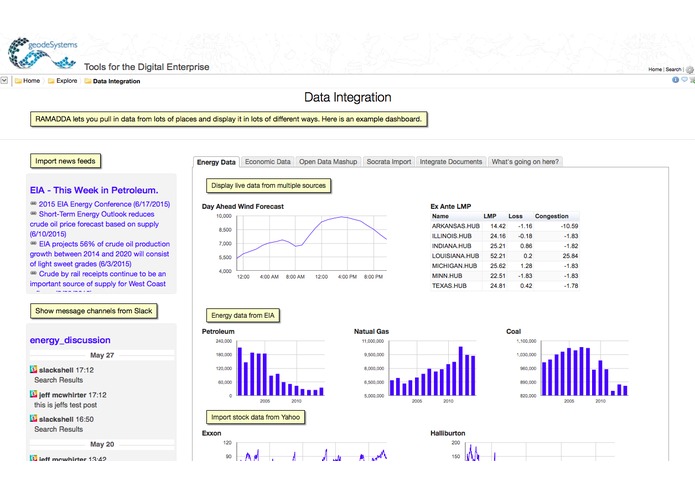The image size is (695, 494).
Task: Click the geodeSystems logo
Action: pos(43,53)
